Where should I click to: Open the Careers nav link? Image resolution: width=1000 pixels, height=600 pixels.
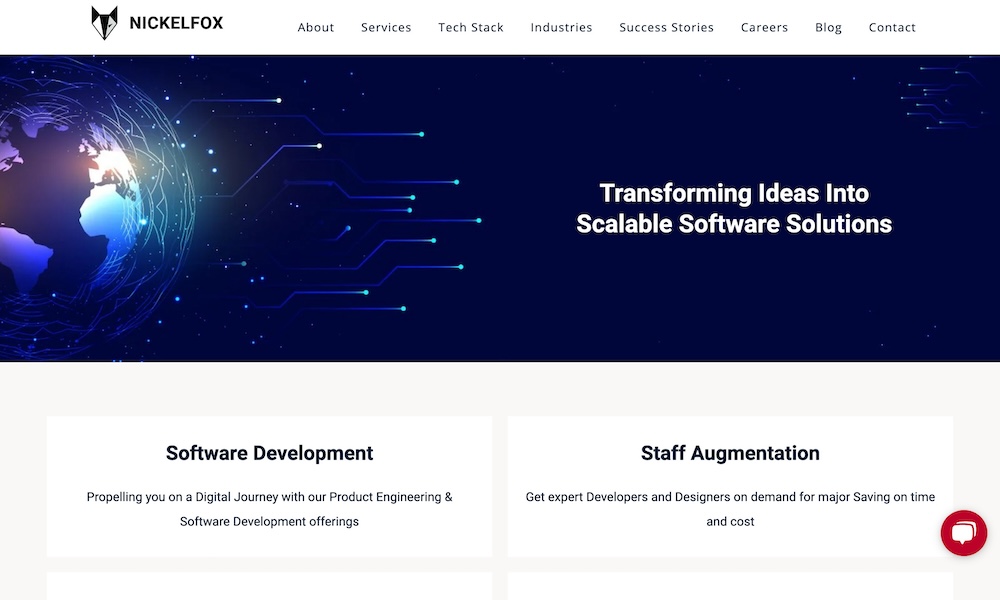[764, 27]
